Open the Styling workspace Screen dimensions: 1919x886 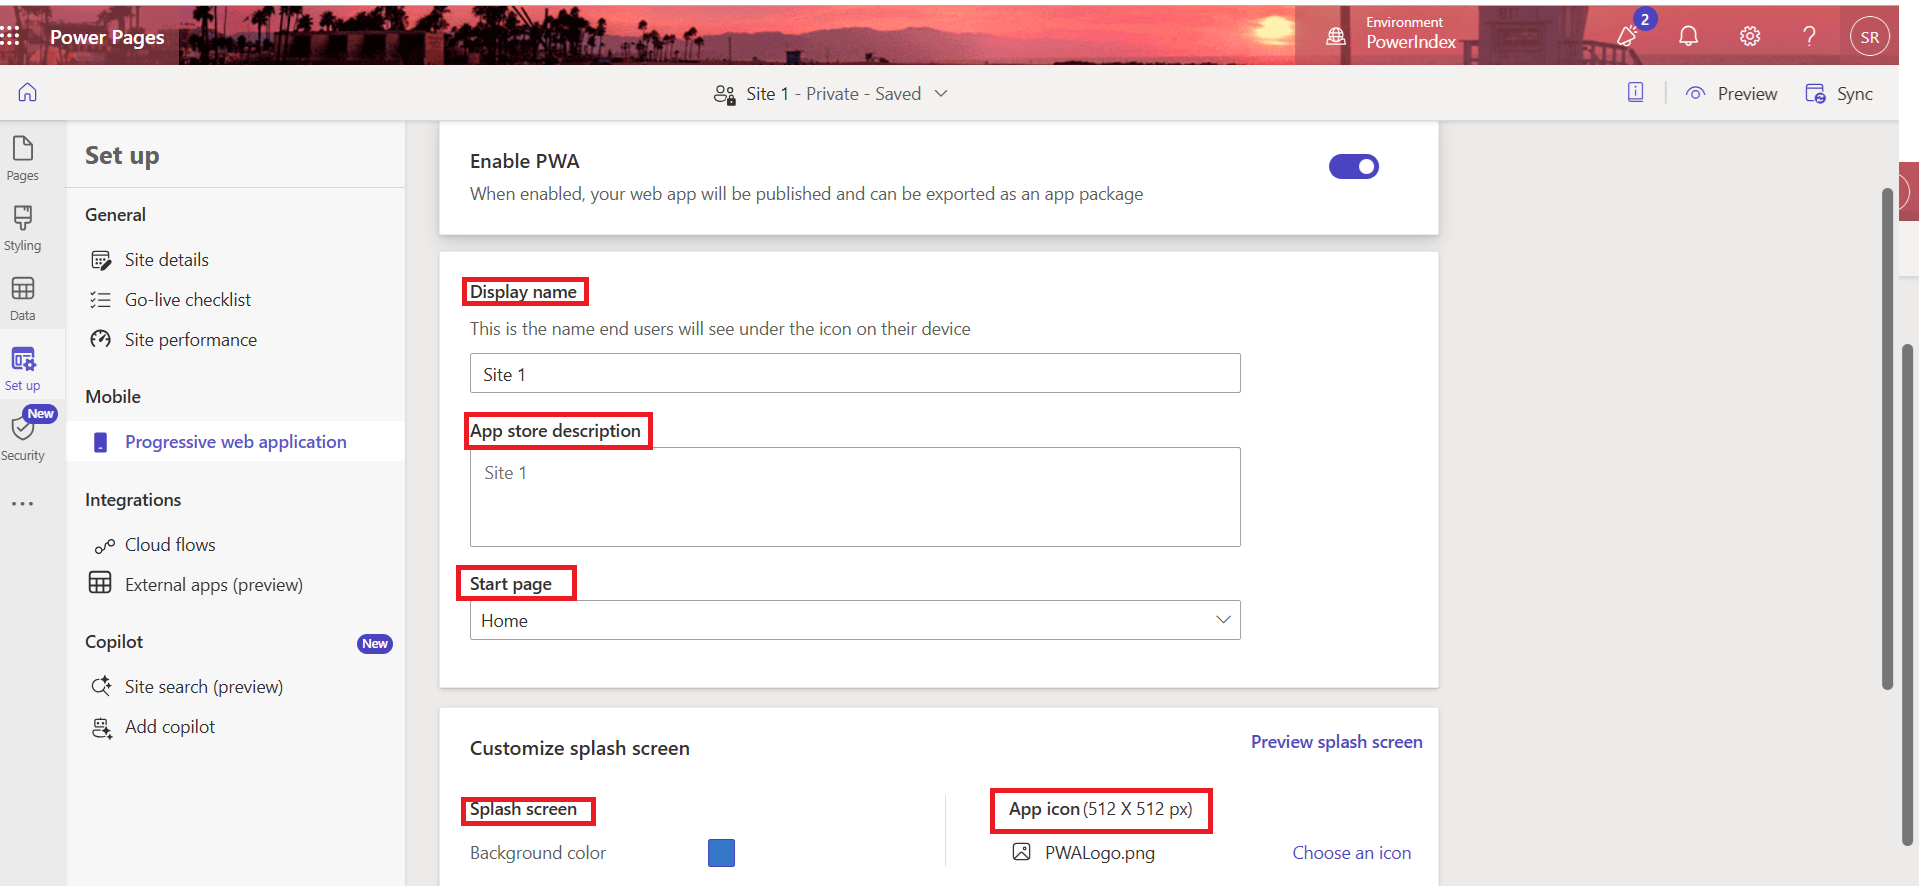pyautogui.click(x=22, y=228)
